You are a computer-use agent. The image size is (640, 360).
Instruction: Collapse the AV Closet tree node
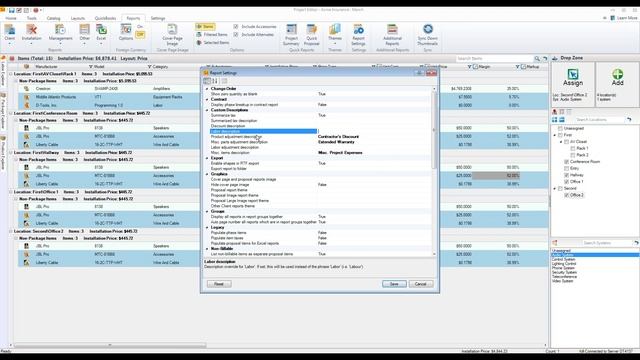(561, 142)
